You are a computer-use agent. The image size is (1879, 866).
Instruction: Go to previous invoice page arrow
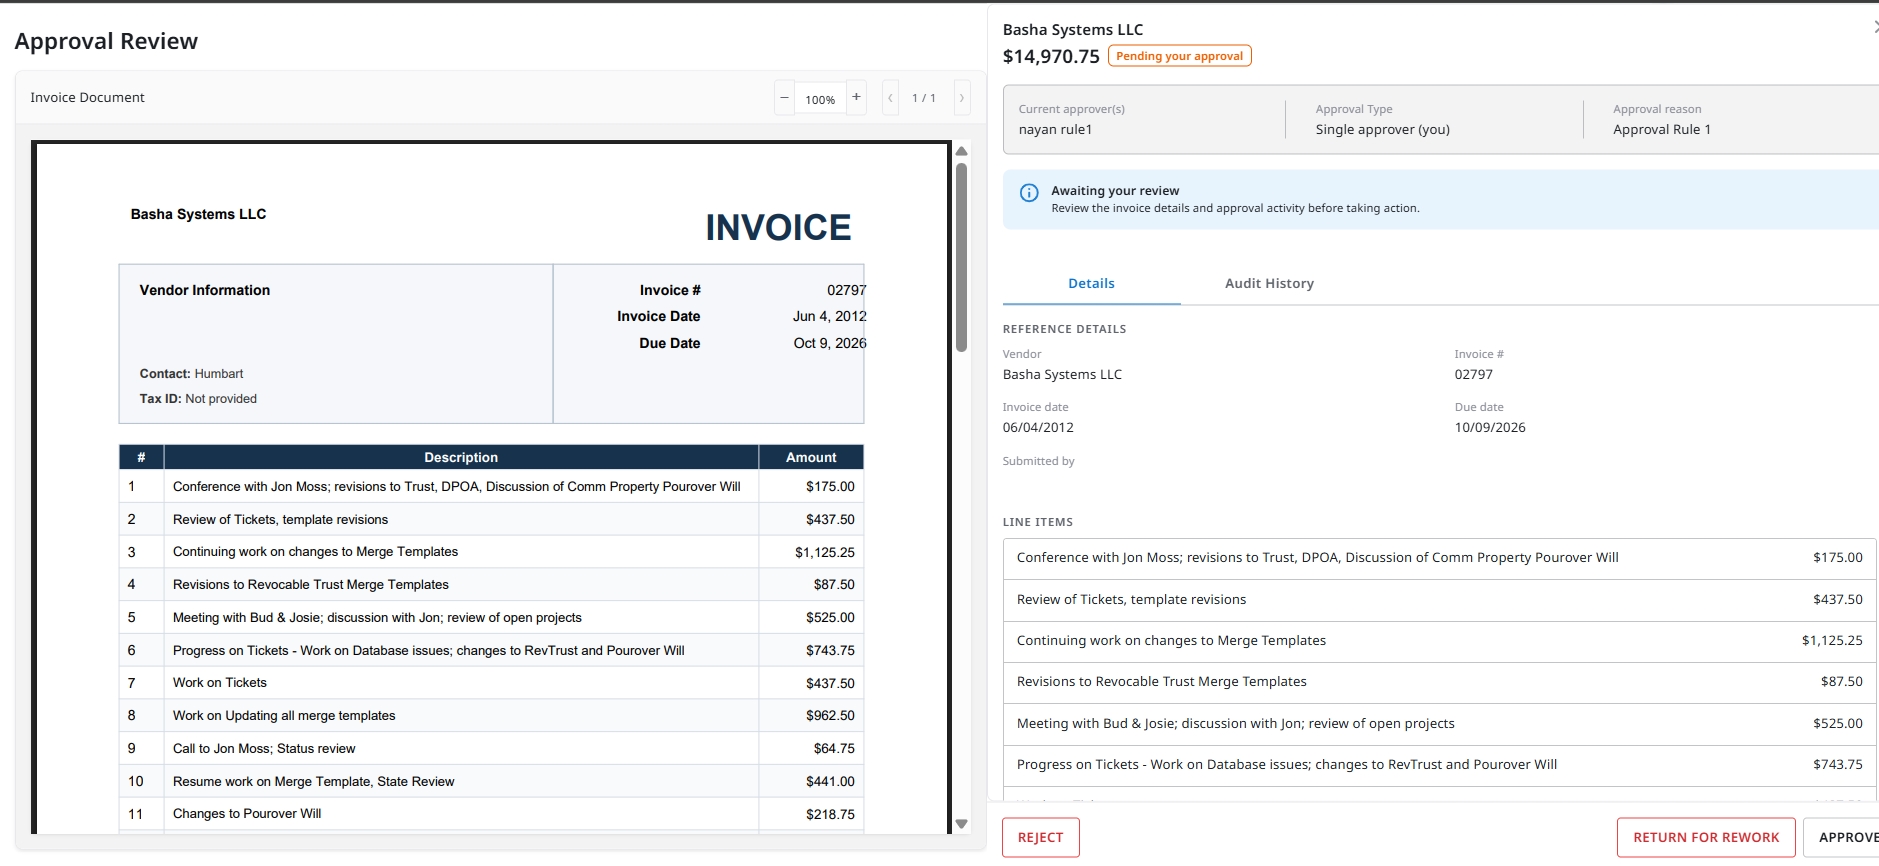[x=890, y=98]
